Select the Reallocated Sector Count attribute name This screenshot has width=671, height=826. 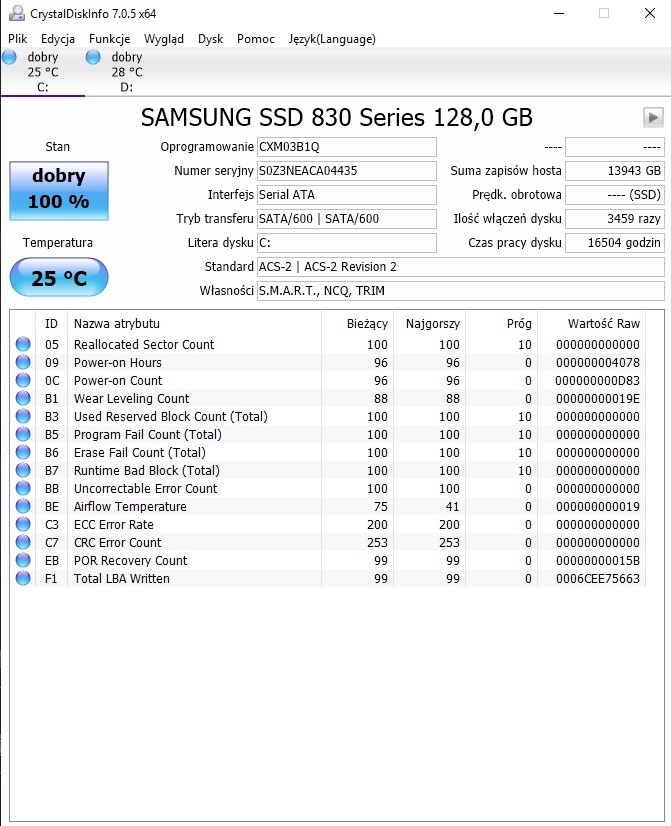click(x=144, y=345)
